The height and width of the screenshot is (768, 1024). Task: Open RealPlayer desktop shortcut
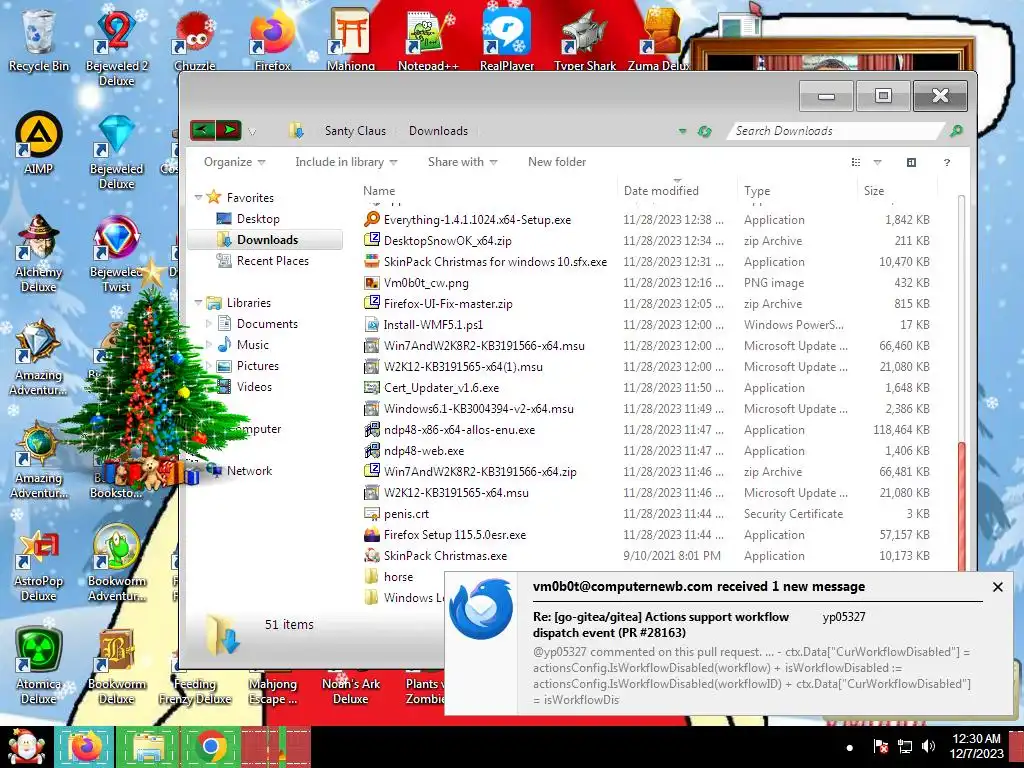tap(507, 39)
